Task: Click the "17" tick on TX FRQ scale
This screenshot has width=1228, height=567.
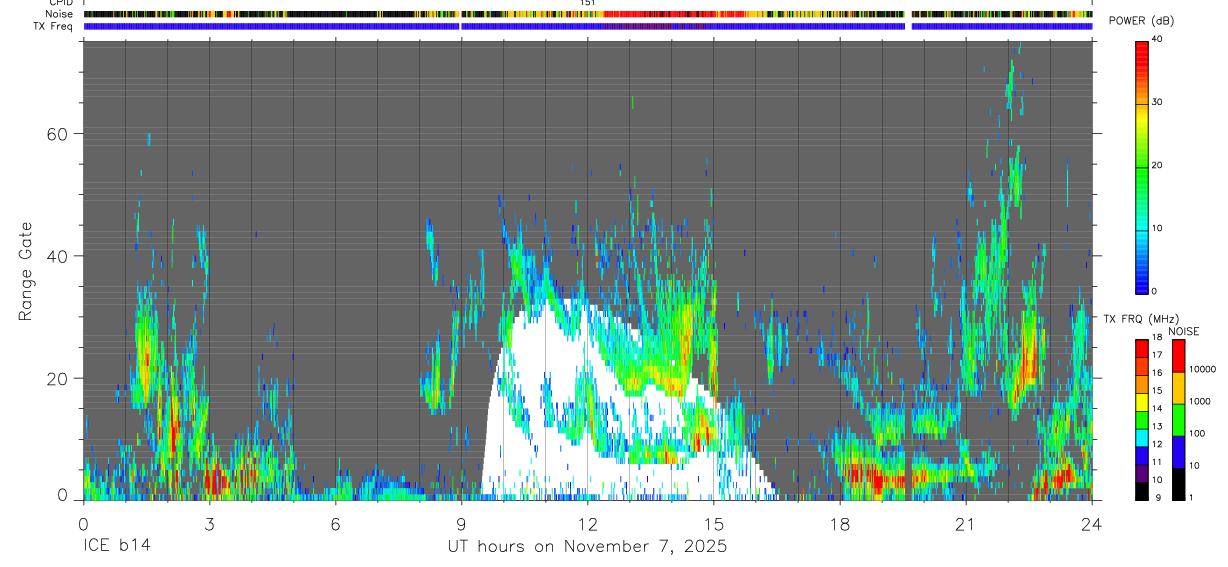Action: (x=1157, y=355)
